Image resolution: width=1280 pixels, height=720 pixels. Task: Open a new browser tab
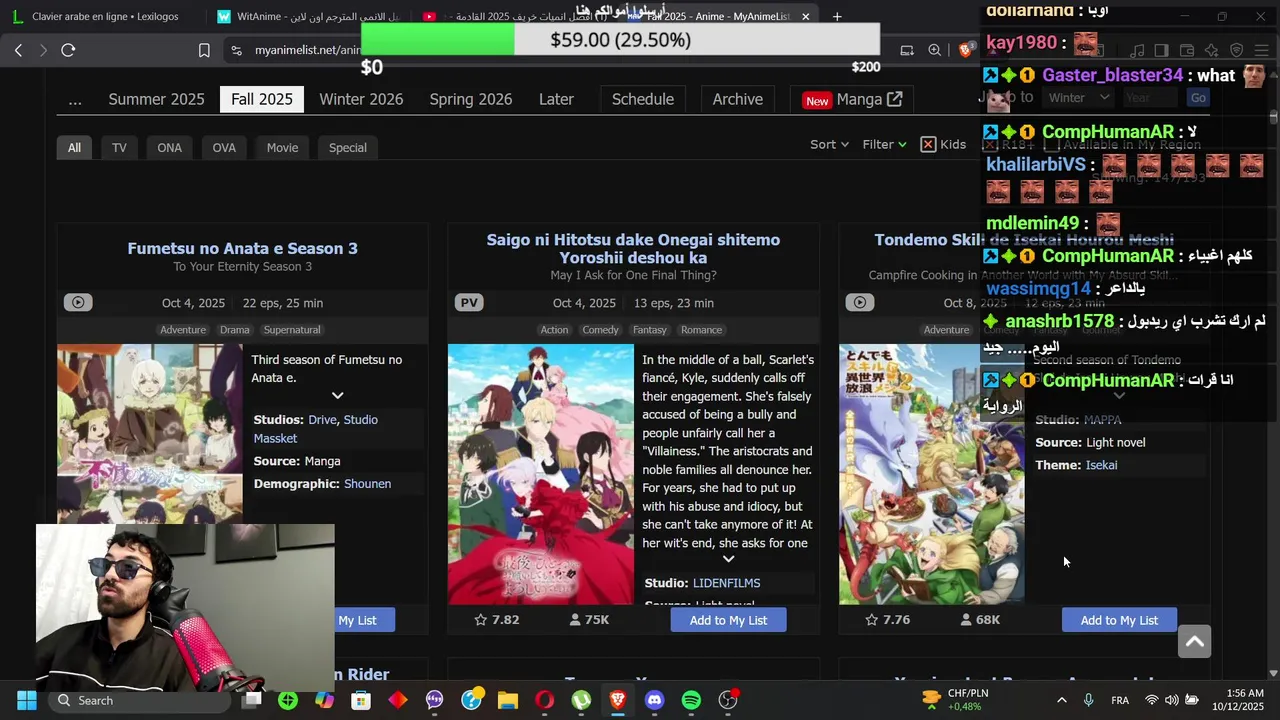pos(837,16)
